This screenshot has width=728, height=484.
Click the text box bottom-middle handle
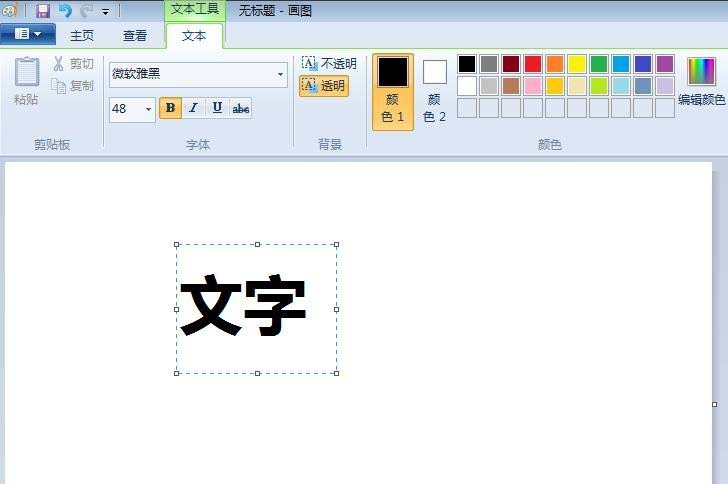coord(258,373)
